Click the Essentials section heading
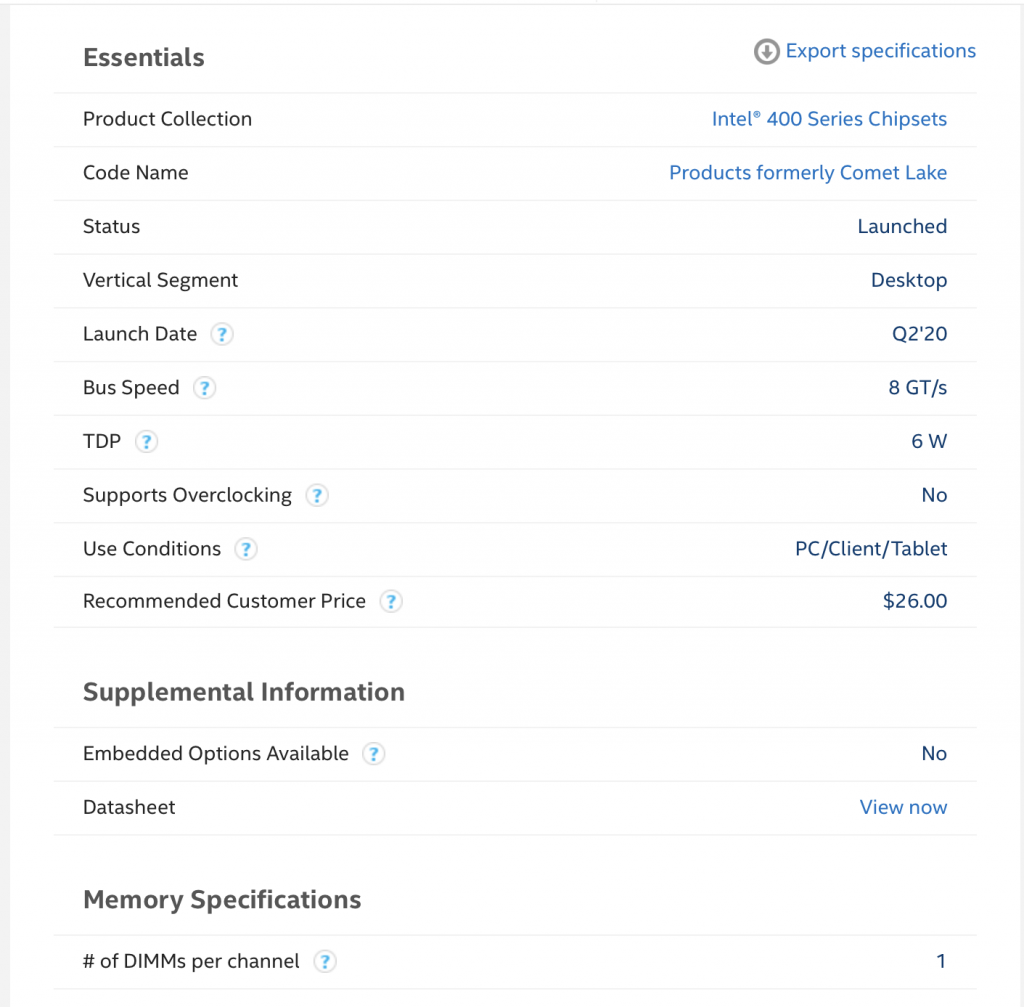 (144, 58)
